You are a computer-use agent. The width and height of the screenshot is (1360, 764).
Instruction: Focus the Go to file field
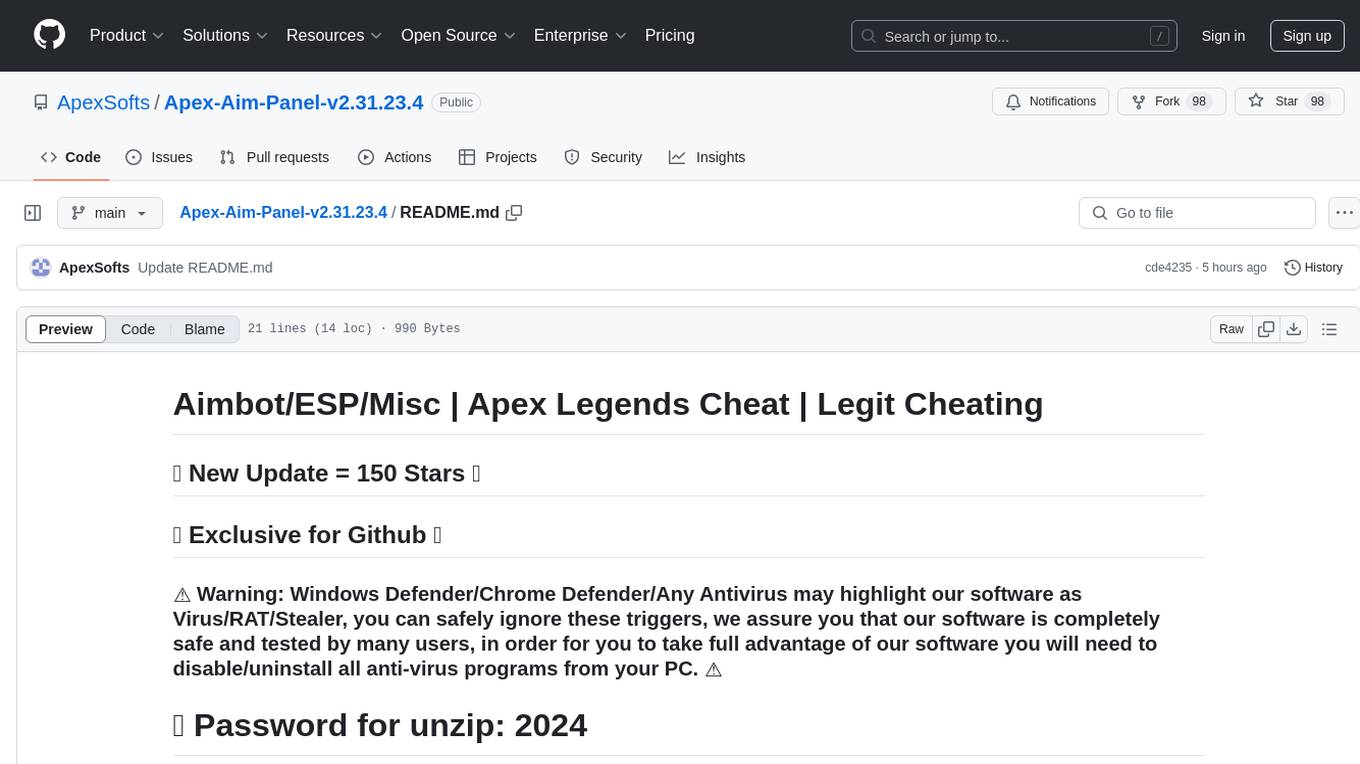pyautogui.click(x=1197, y=213)
